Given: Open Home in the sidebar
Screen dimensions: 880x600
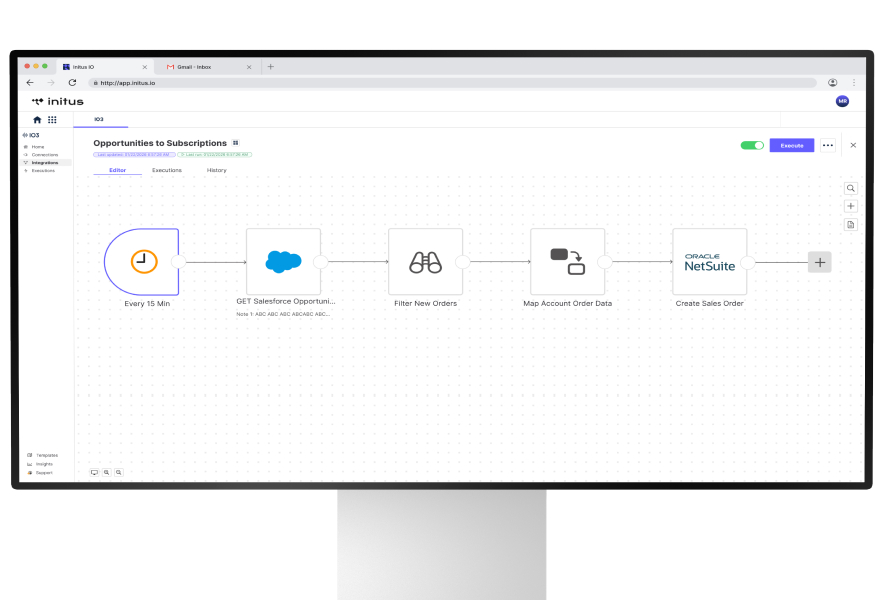Looking at the screenshot, I should click(x=38, y=147).
